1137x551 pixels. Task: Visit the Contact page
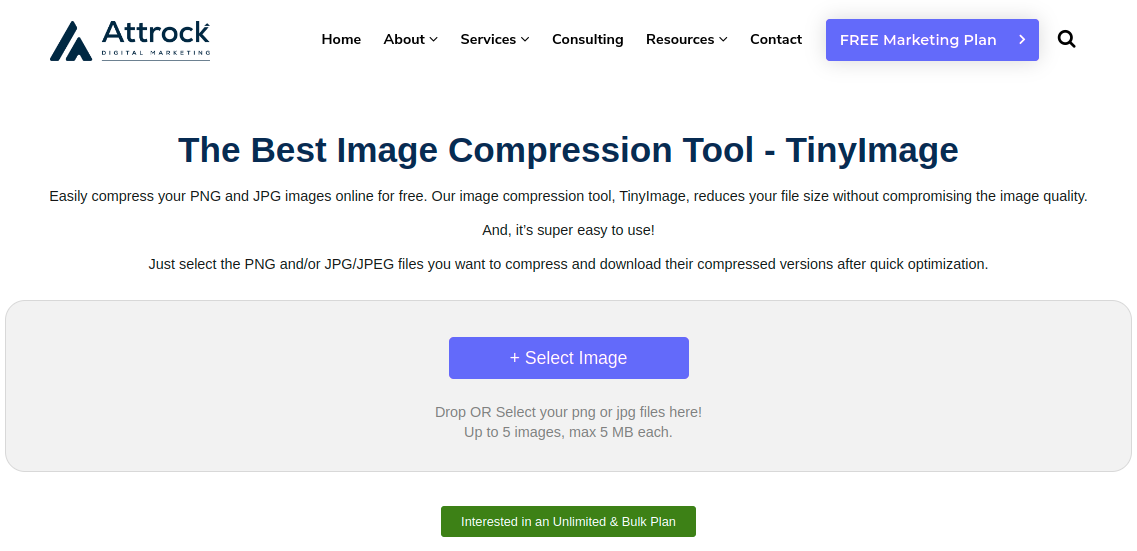(776, 39)
